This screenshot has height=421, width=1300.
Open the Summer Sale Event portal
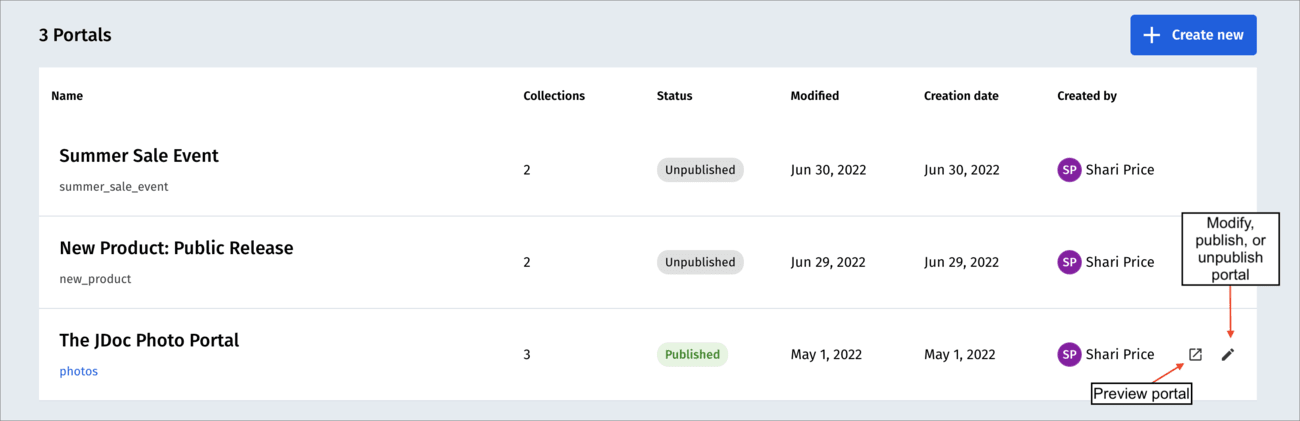(x=138, y=156)
